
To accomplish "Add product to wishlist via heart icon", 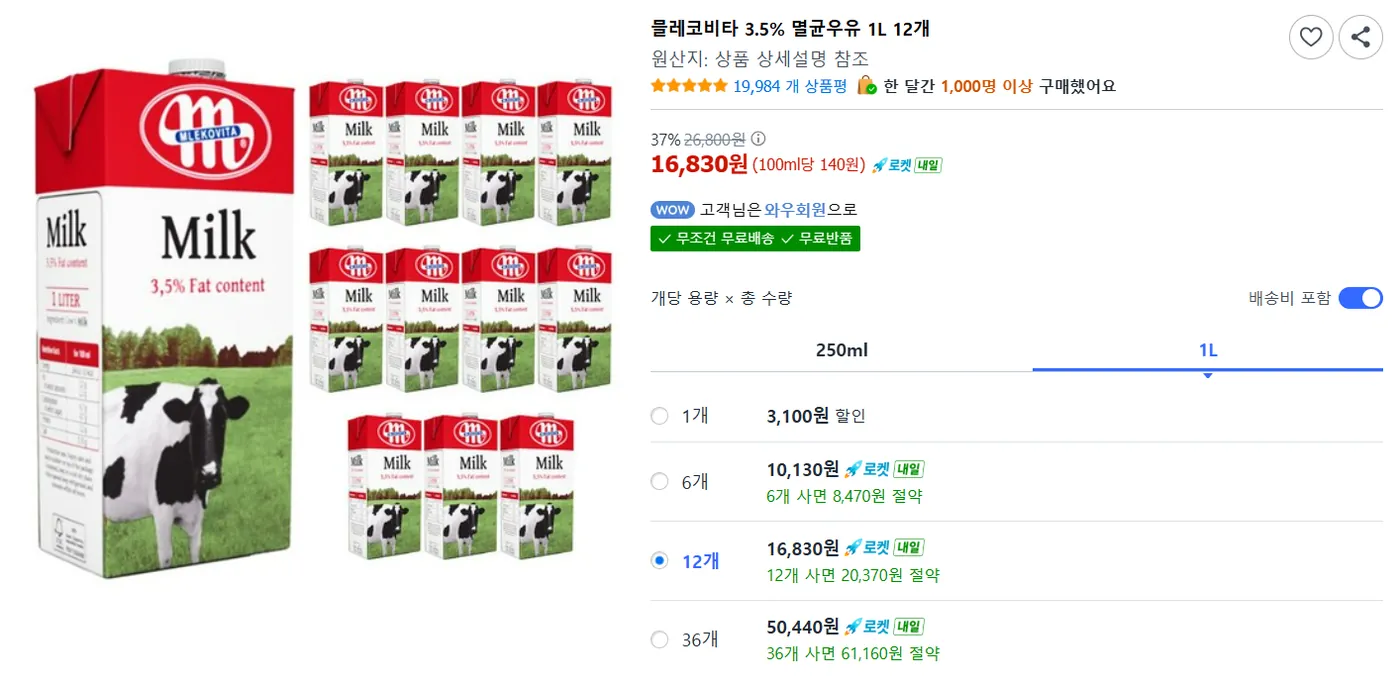I will (x=1311, y=37).
